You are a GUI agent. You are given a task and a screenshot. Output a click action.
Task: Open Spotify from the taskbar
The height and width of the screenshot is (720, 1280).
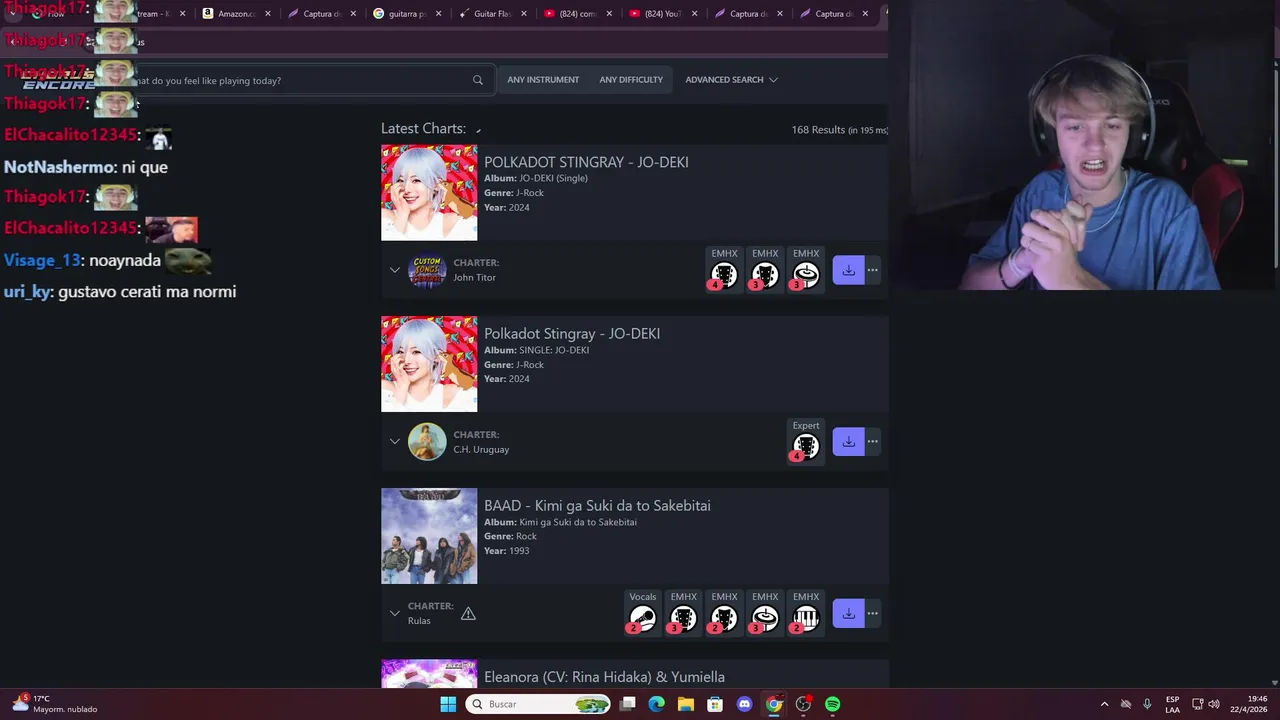[x=832, y=704]
